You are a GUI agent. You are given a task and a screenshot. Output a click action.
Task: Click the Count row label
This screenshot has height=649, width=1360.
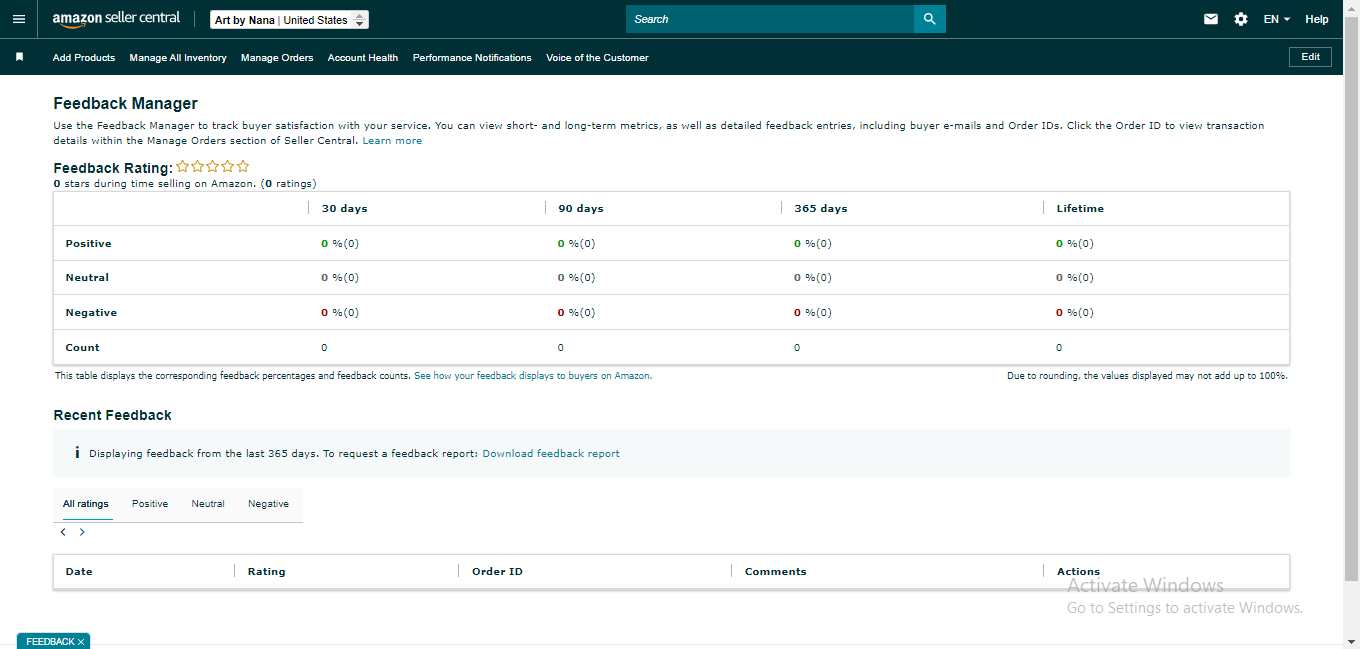82,348
